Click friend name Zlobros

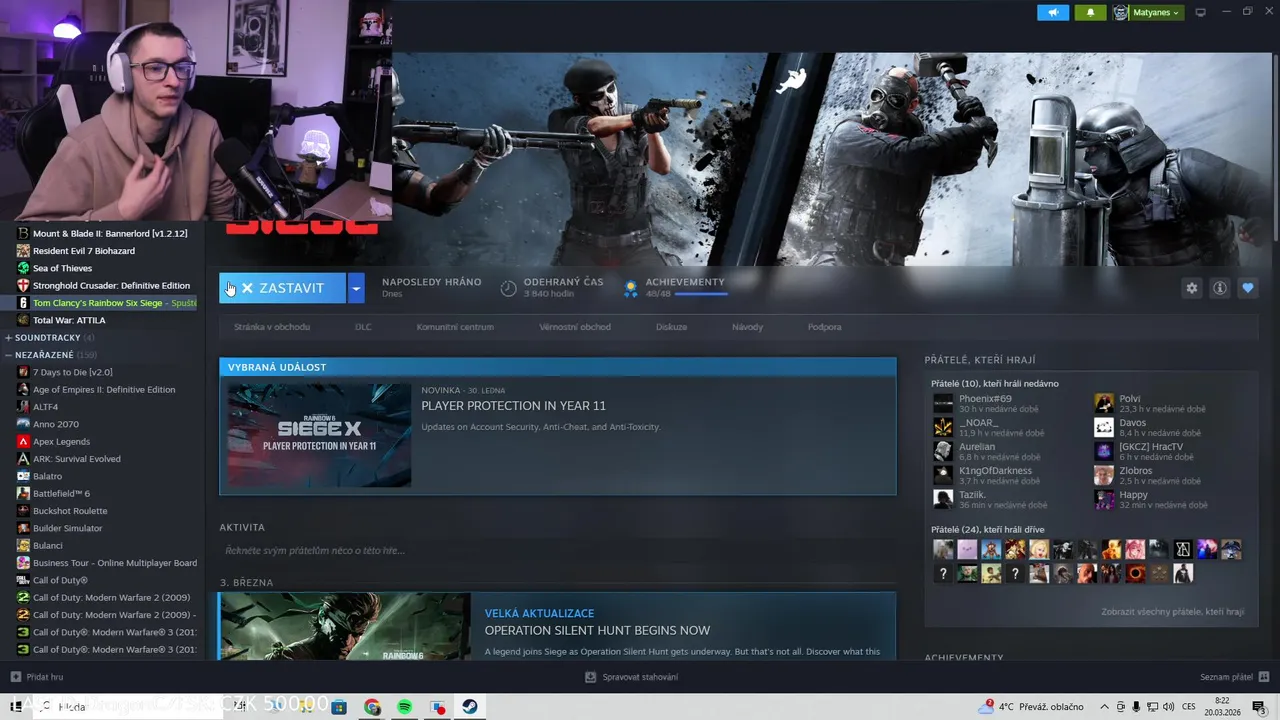1135,471
